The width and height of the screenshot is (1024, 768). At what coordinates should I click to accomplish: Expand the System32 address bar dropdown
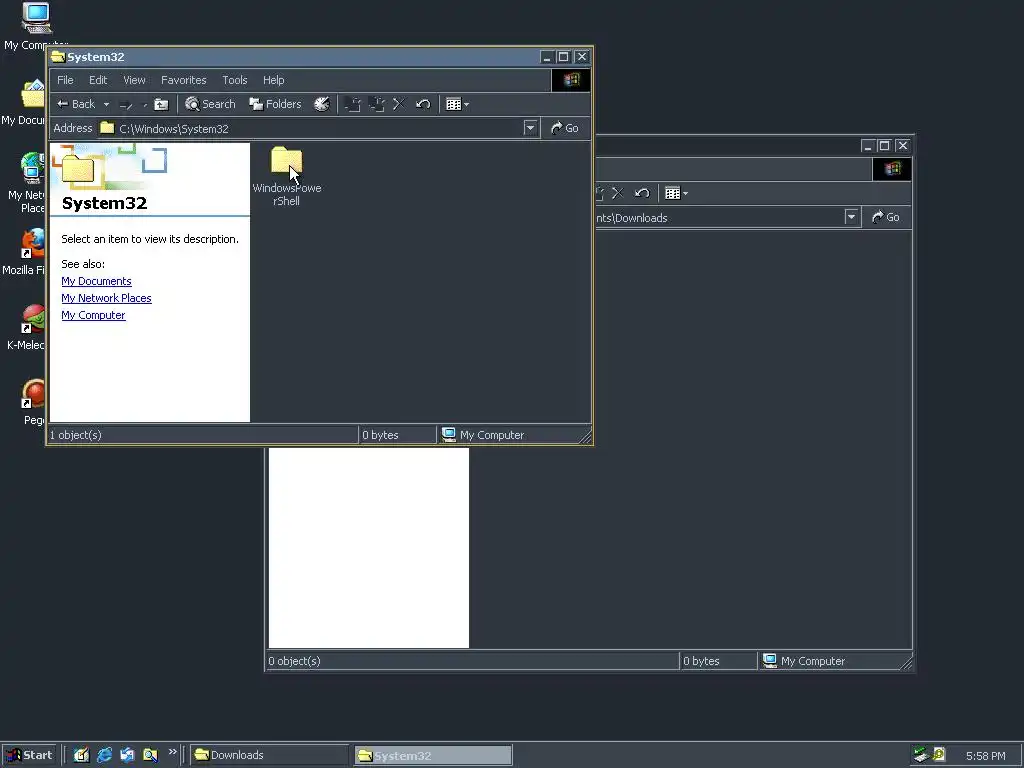tap(530, 128)
